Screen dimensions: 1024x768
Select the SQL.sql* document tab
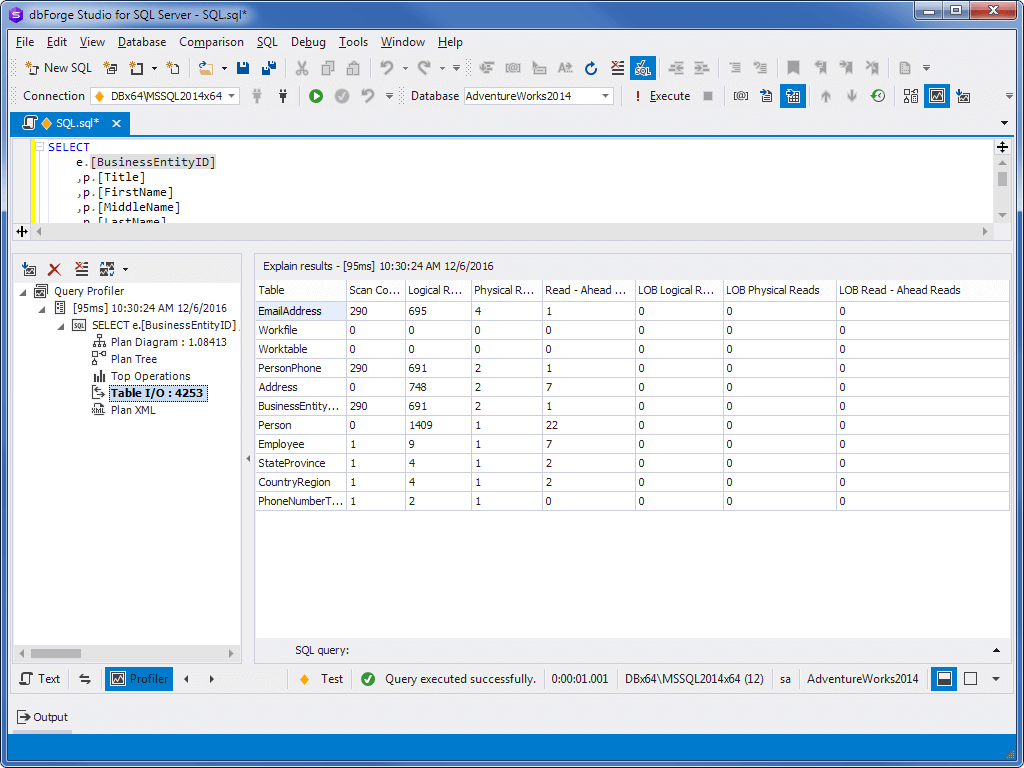pos(70,123)
